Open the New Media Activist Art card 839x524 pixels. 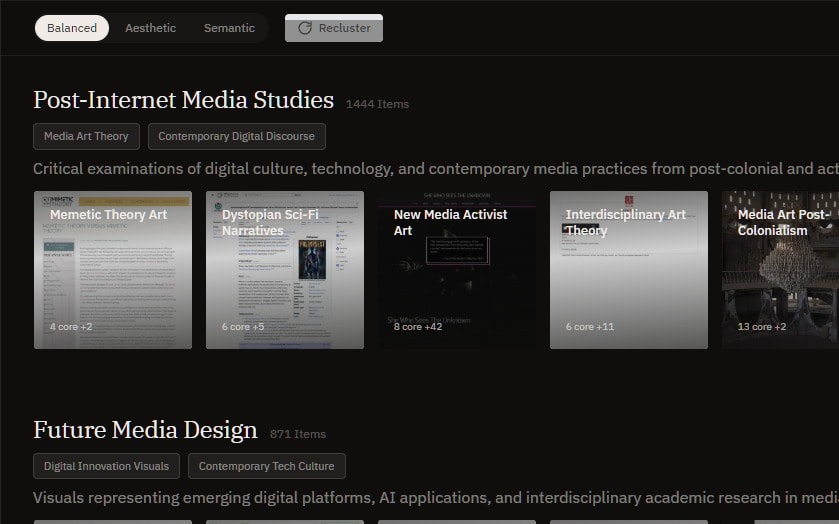click(x=457, y=270)
